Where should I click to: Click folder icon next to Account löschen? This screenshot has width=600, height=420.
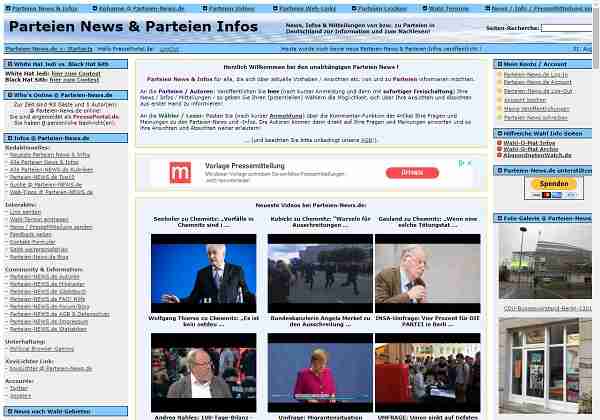tap(499, 100)
